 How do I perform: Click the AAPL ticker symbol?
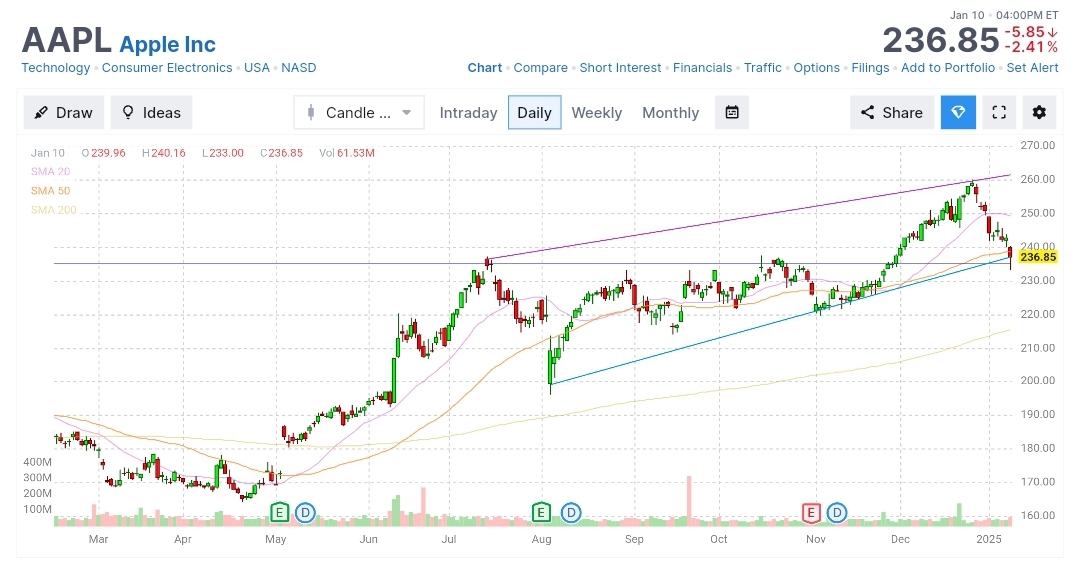pyautogui.click(x=66, y=40)
